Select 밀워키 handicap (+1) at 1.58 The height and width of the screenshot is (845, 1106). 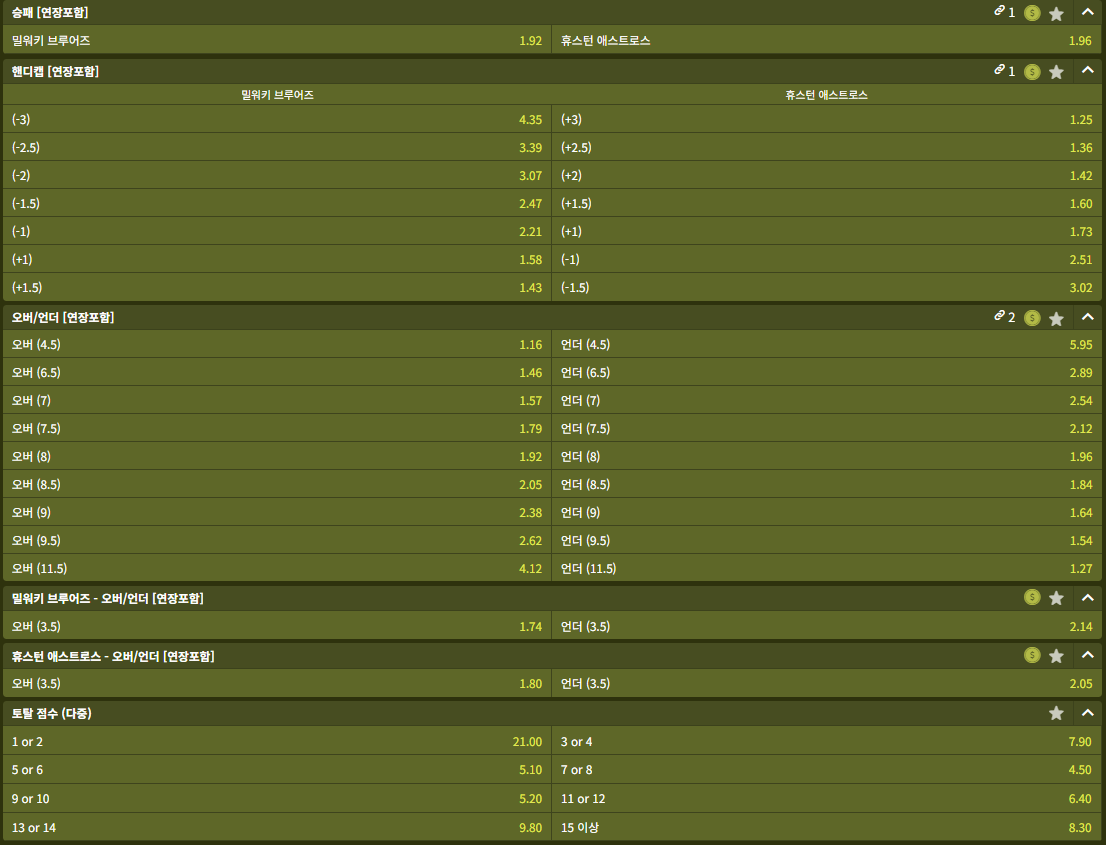(x=277, y=259)
